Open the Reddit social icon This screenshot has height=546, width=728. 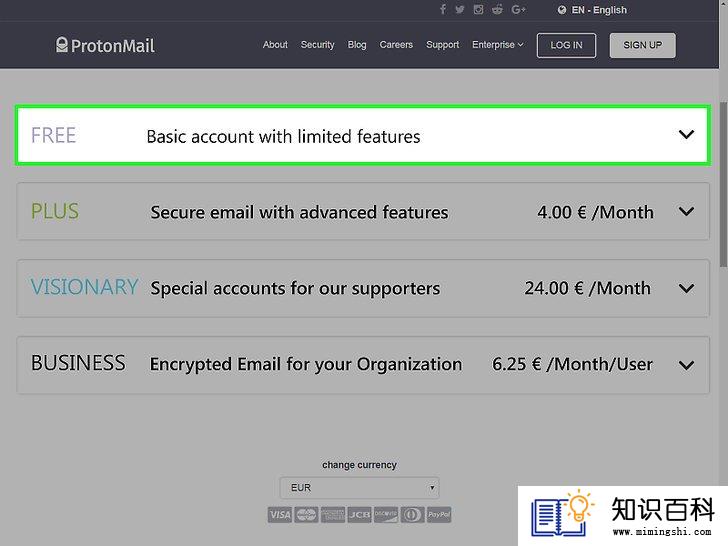(x=497, y=9)
